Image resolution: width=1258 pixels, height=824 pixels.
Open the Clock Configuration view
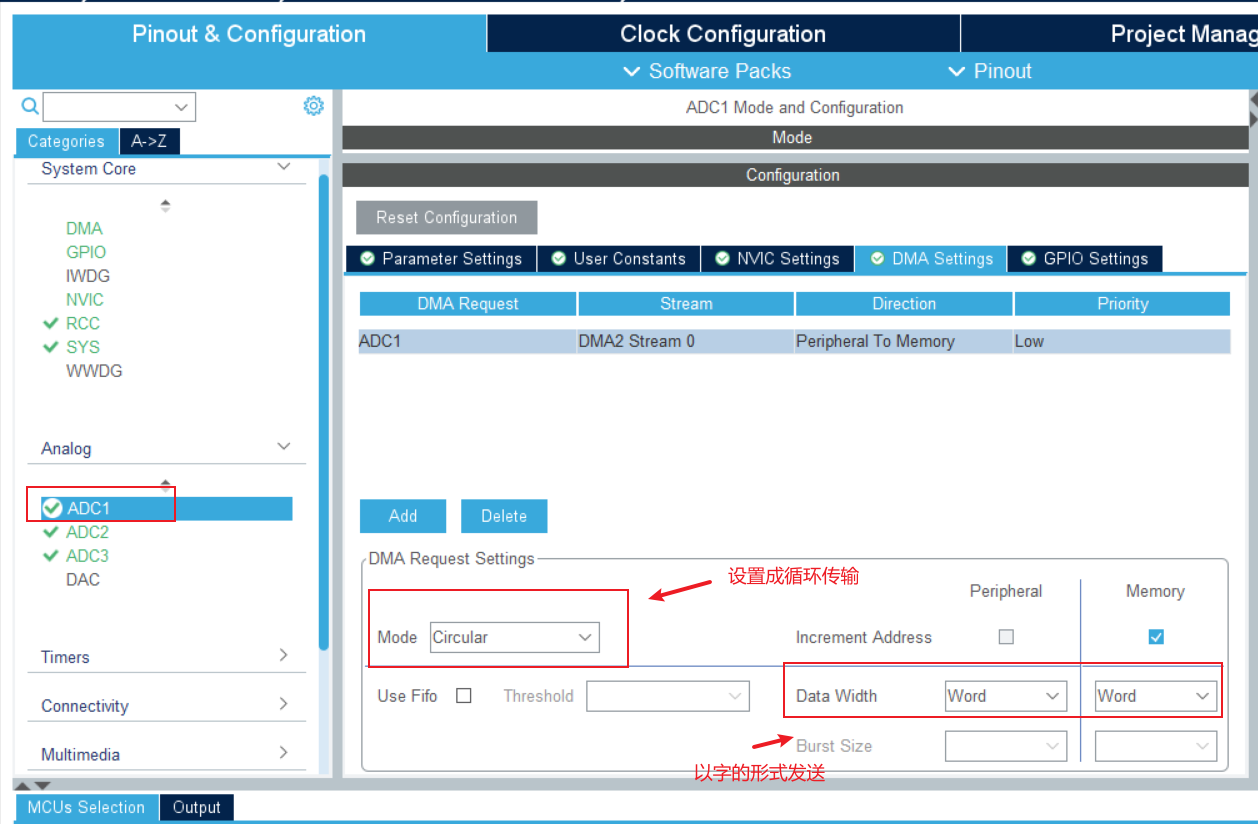point(721,33)
